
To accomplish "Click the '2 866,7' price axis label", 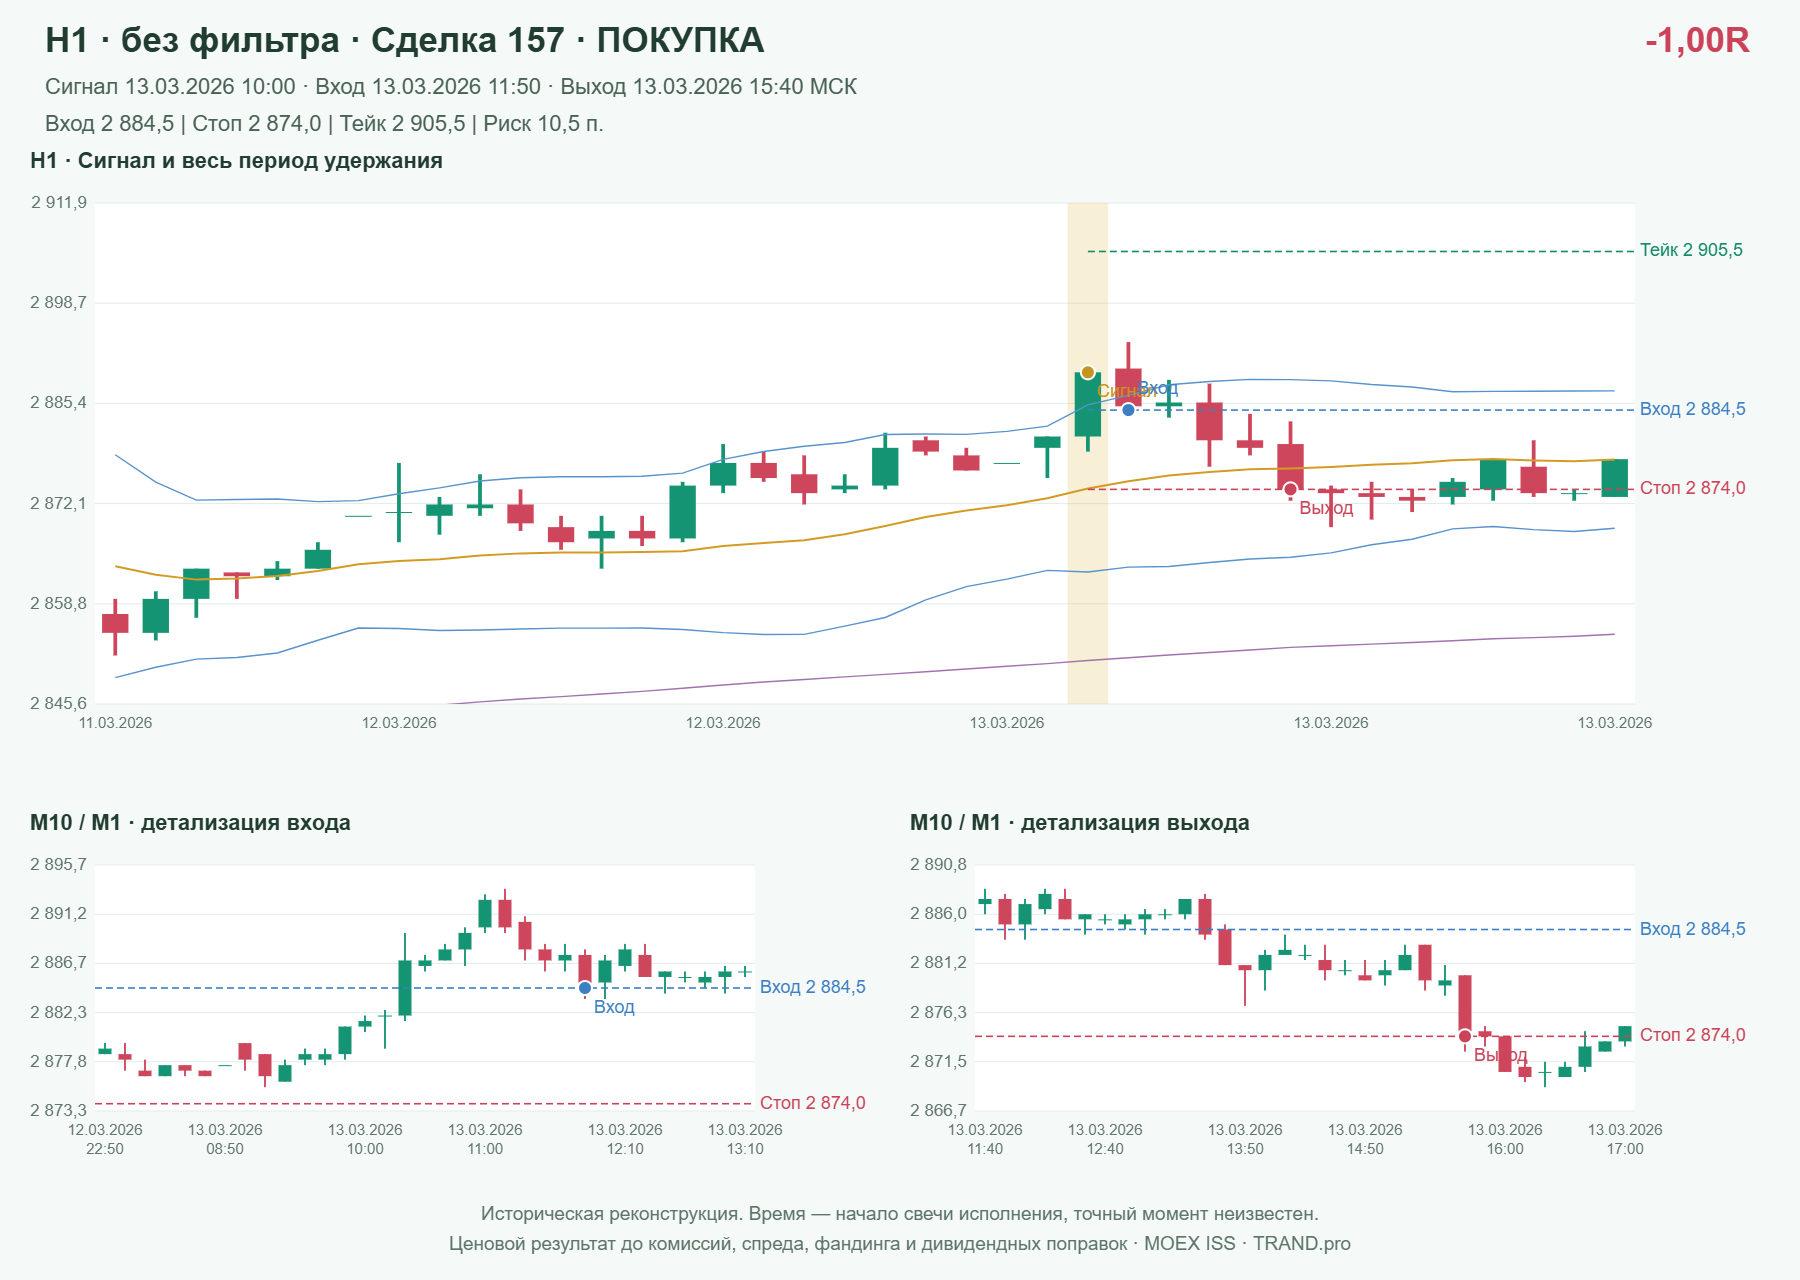I will (x=939, y=1111).
